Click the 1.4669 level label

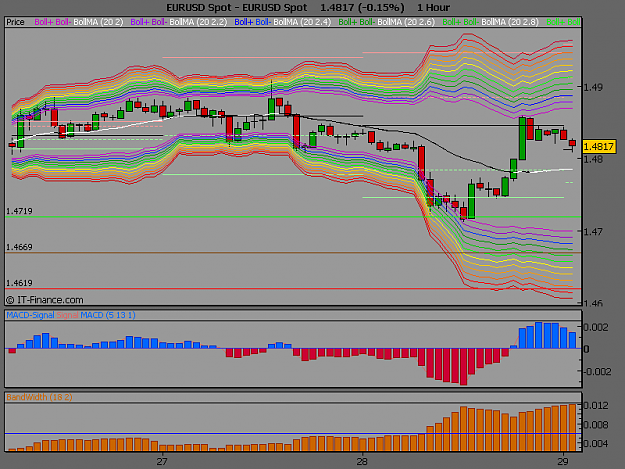(19, 247)
